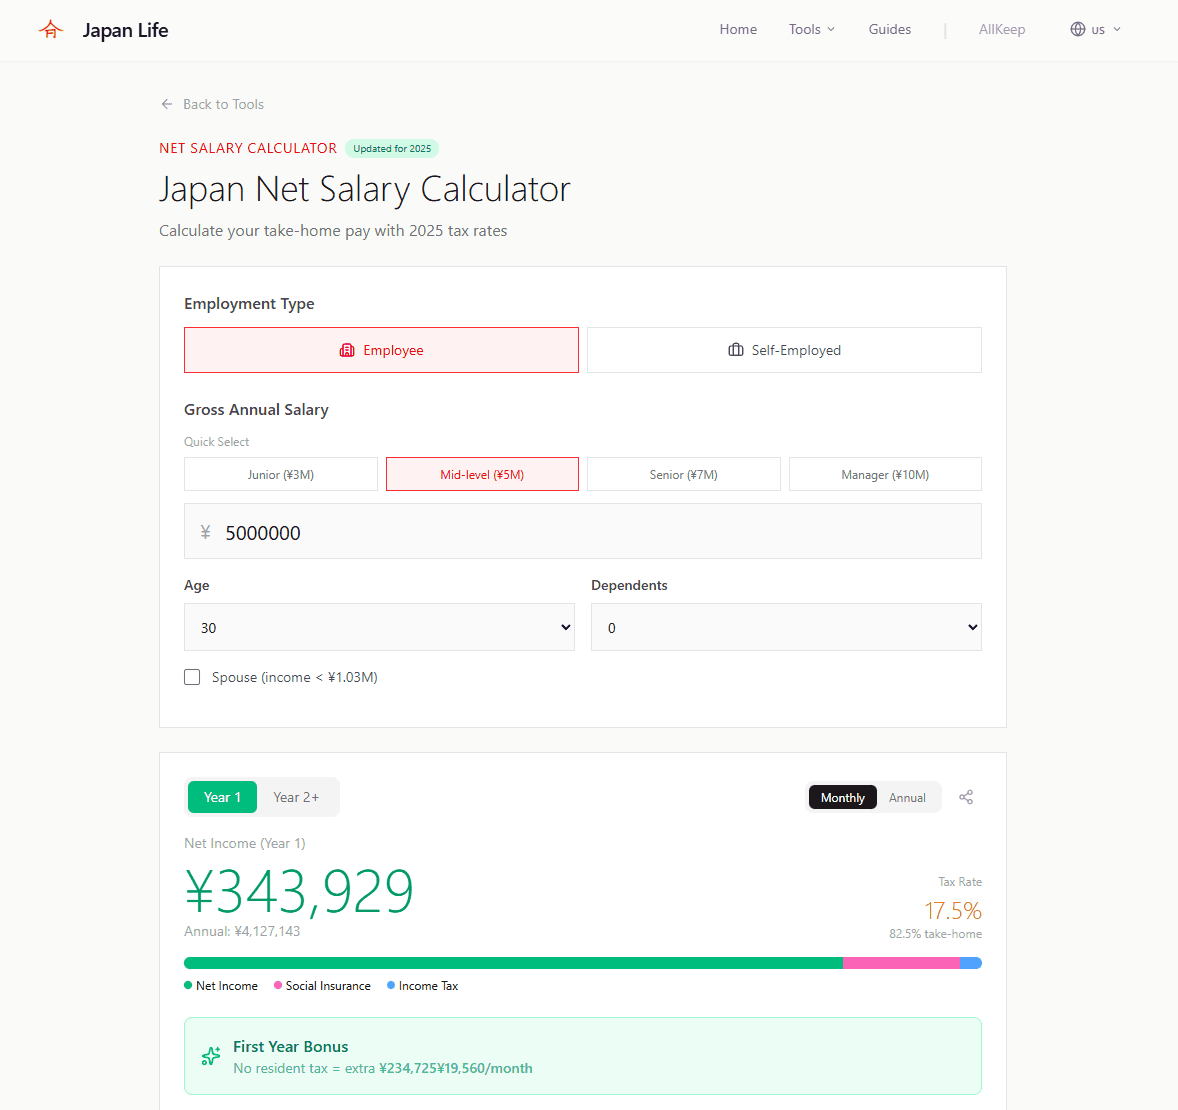Open the Guides menu item
Viewport: 1178px width, 1110px height.
click(889, 29)
